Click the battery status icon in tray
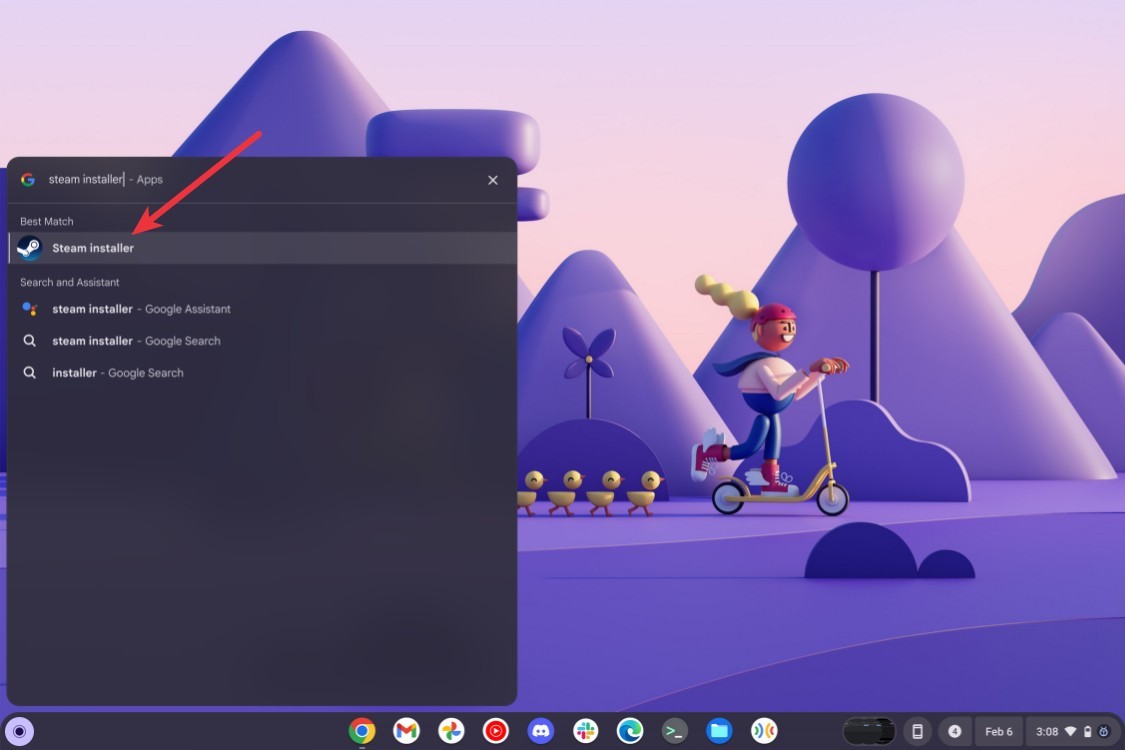Viewport: 1125px width, 750px height. click(x=1088, y=731)
